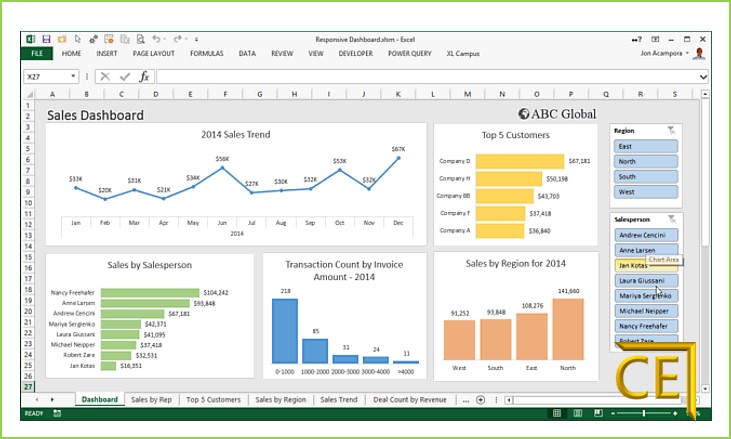Click the macro recording icon in status bar
The width and height of the screenshot is (731, 439).
57,413
